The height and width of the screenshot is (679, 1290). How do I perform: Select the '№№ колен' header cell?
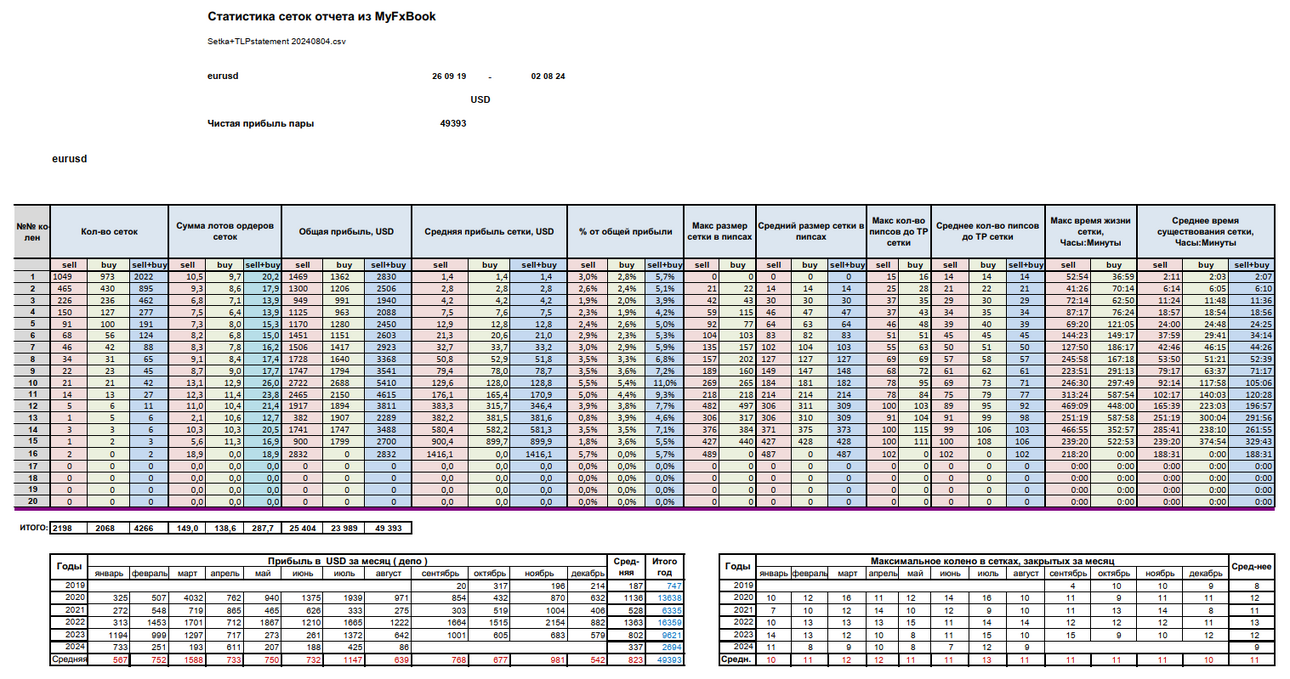(x=33, y=232)
